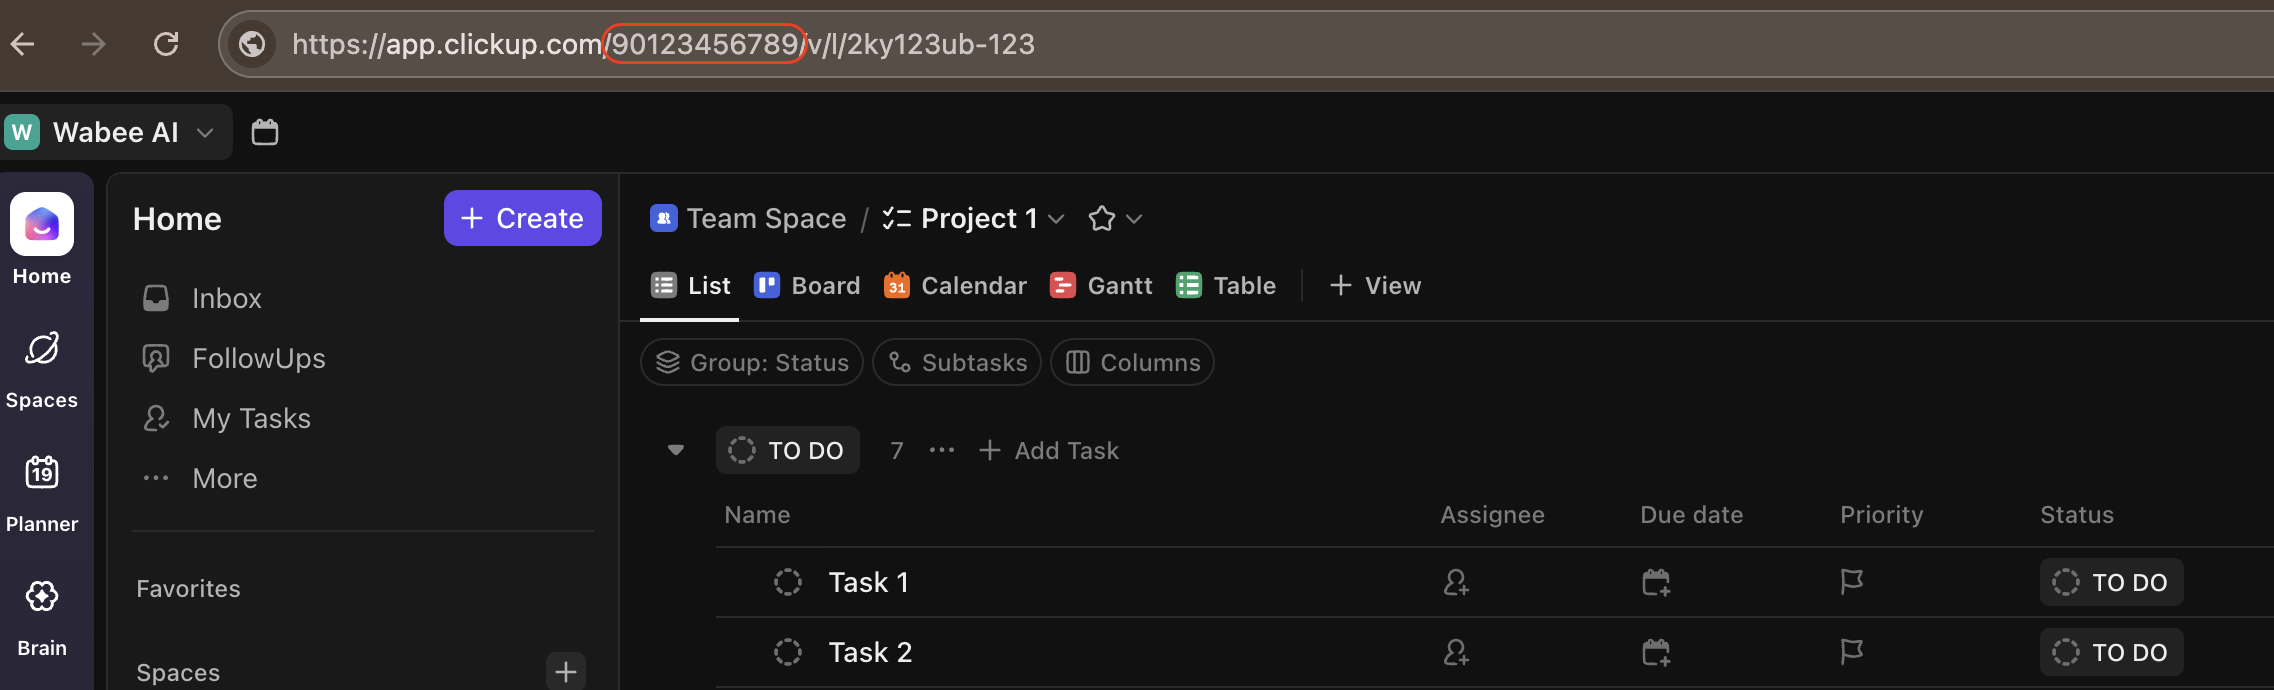Open the calendar icon beside workspace name
Screen dimensions: 2274x690
click(x=264, y=132)
